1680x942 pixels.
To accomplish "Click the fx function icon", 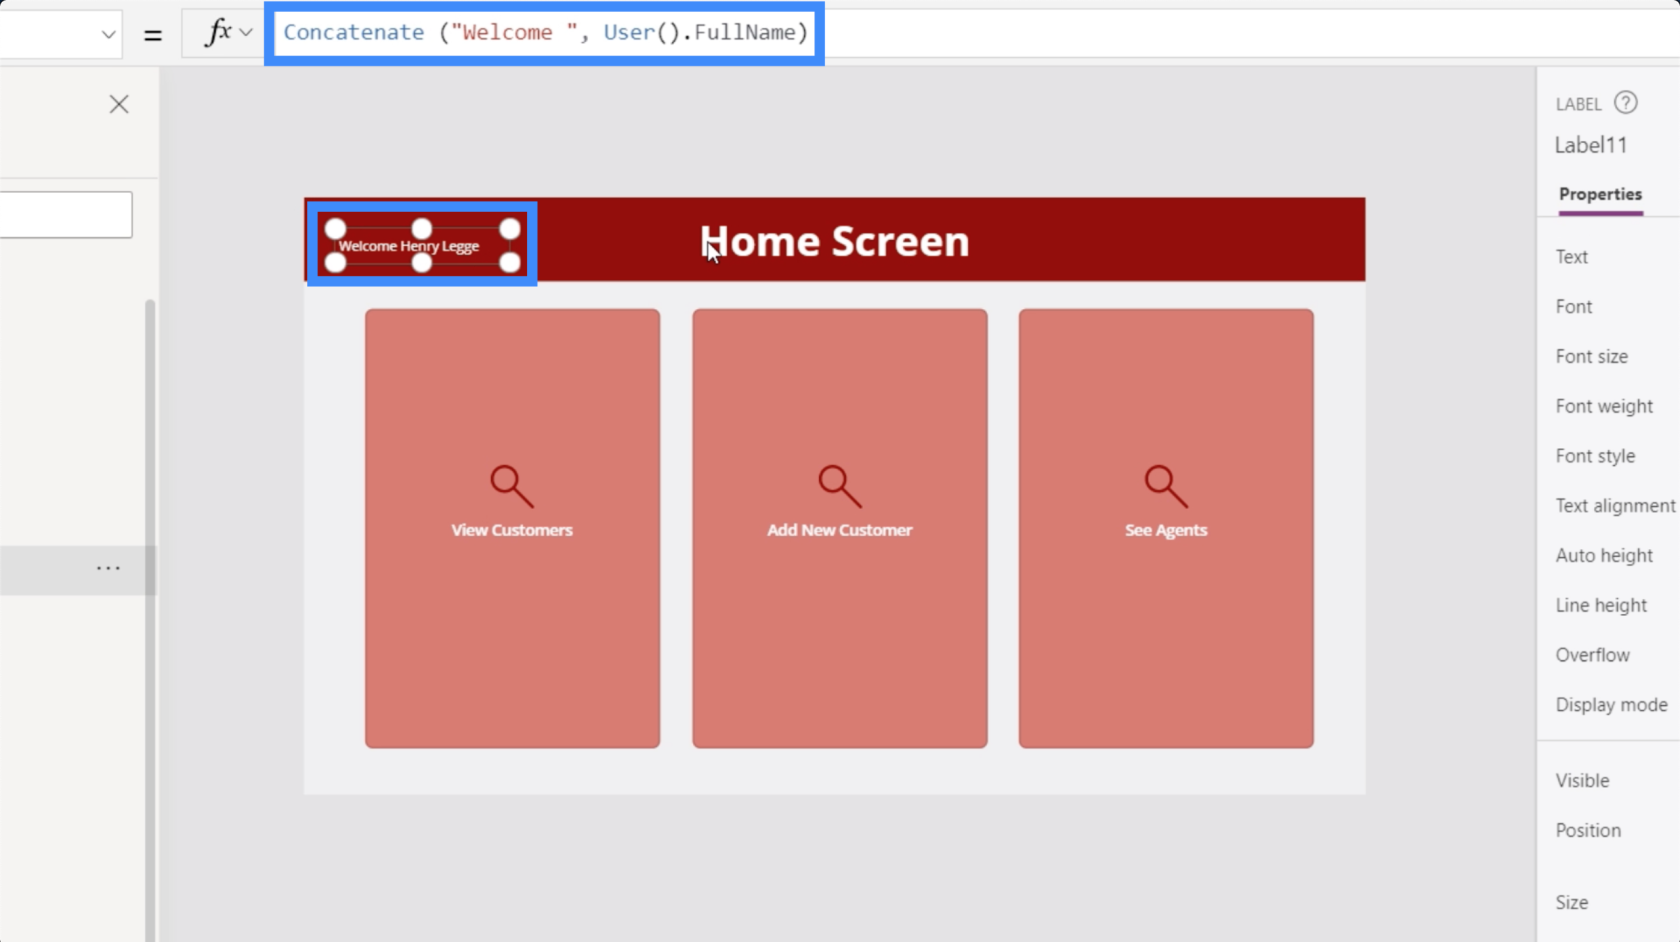I will (218, 33).
